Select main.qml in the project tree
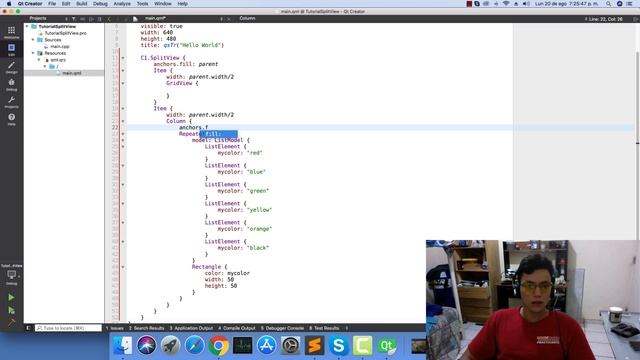 pos(71,73)
